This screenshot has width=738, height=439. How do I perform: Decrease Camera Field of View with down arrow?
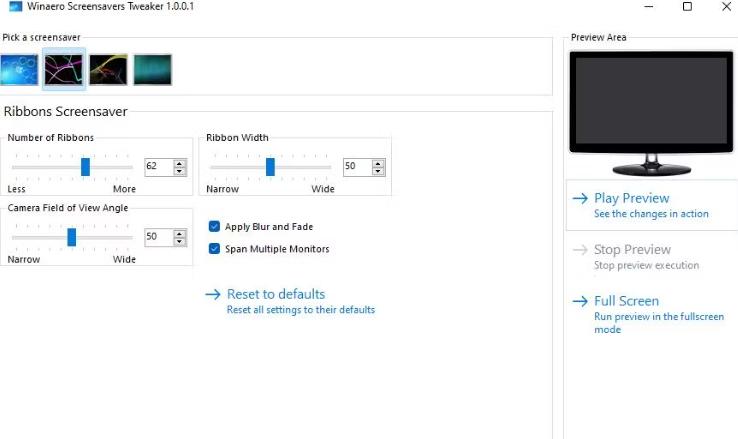tap(179, 241)
